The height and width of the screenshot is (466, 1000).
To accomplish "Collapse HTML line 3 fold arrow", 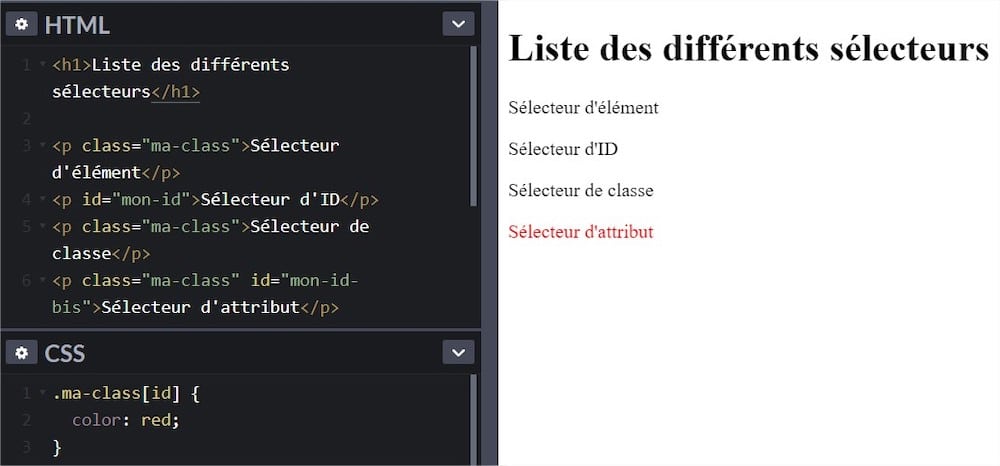I will (x=42, y=146).
